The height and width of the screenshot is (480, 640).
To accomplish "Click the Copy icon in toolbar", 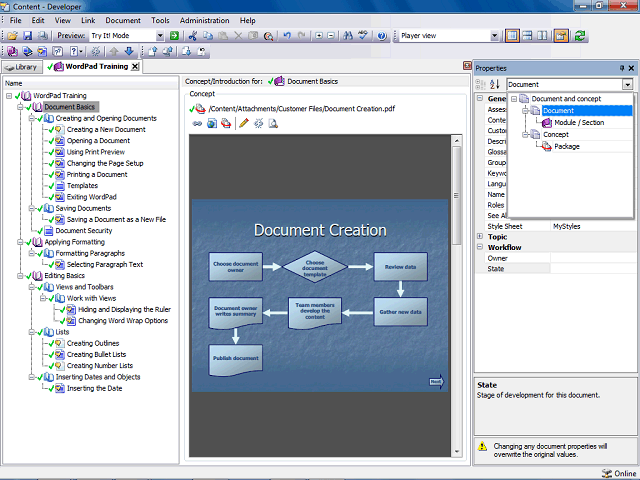I will coord(208,36).
